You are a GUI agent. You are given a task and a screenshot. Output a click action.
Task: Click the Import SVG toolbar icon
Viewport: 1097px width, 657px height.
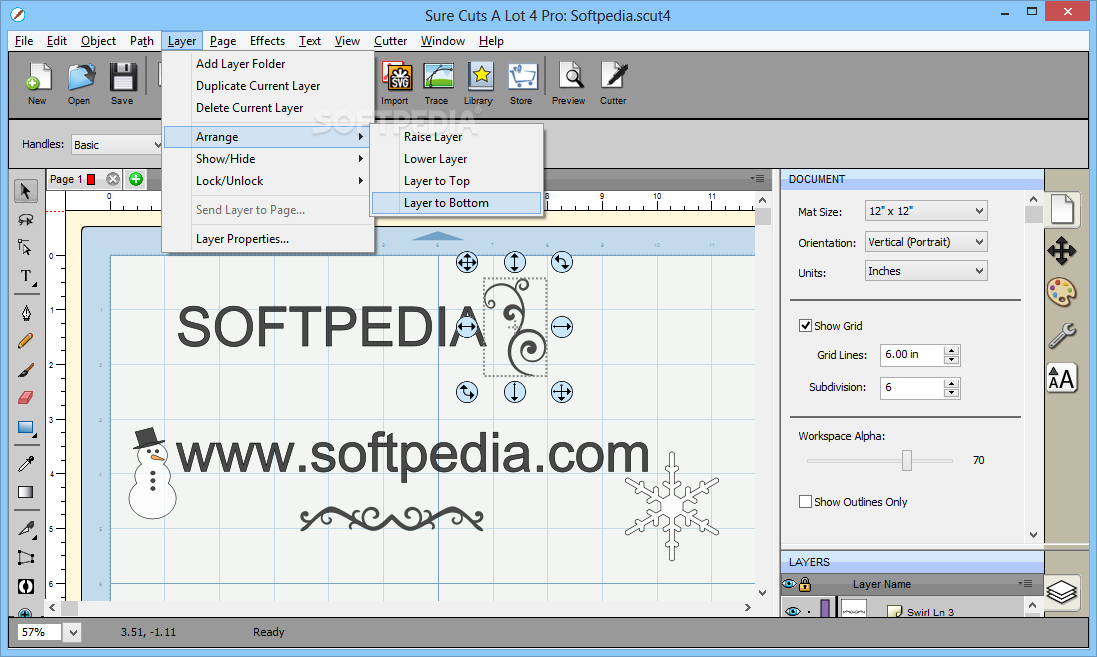pyautogui.click(x=396, y=83)
